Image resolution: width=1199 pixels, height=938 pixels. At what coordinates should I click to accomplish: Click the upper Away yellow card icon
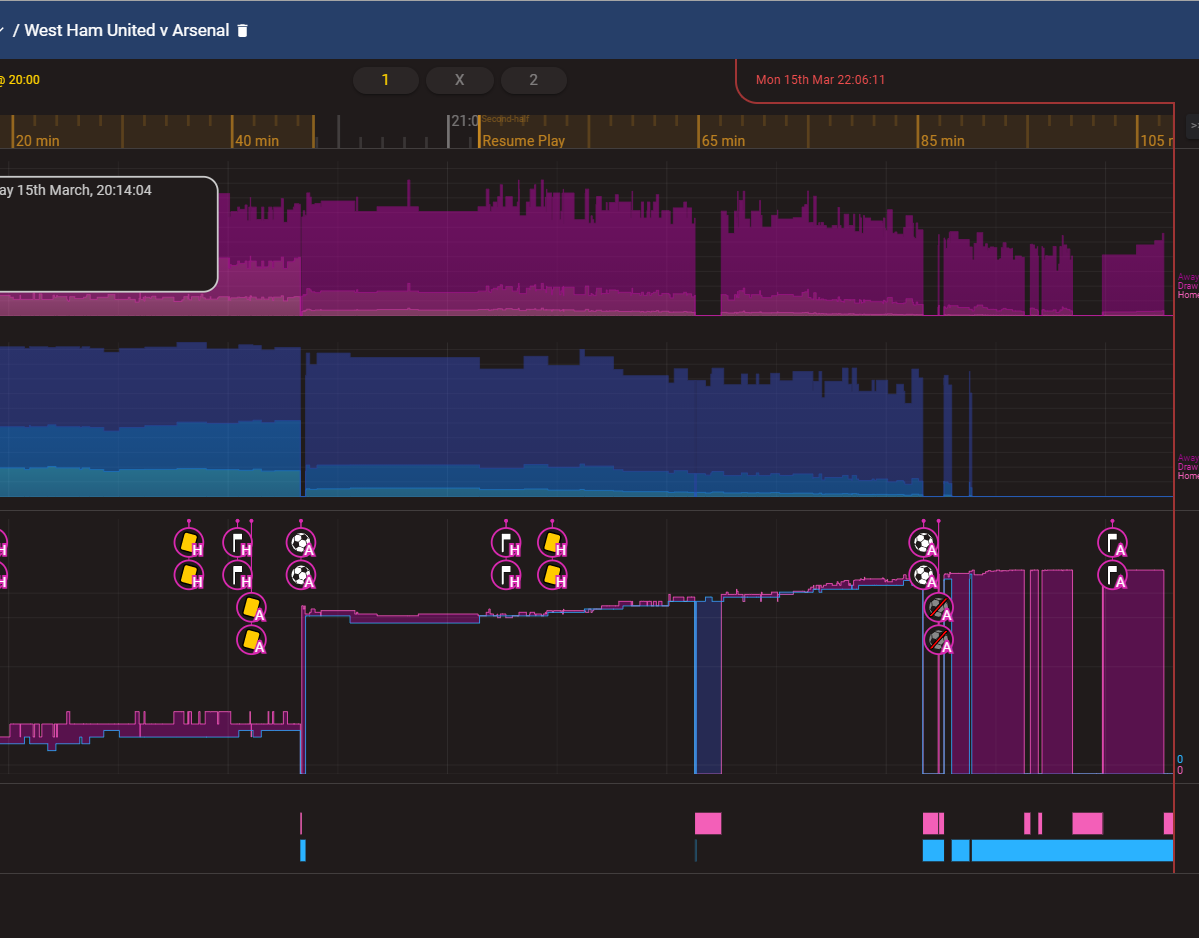point(252,608)
